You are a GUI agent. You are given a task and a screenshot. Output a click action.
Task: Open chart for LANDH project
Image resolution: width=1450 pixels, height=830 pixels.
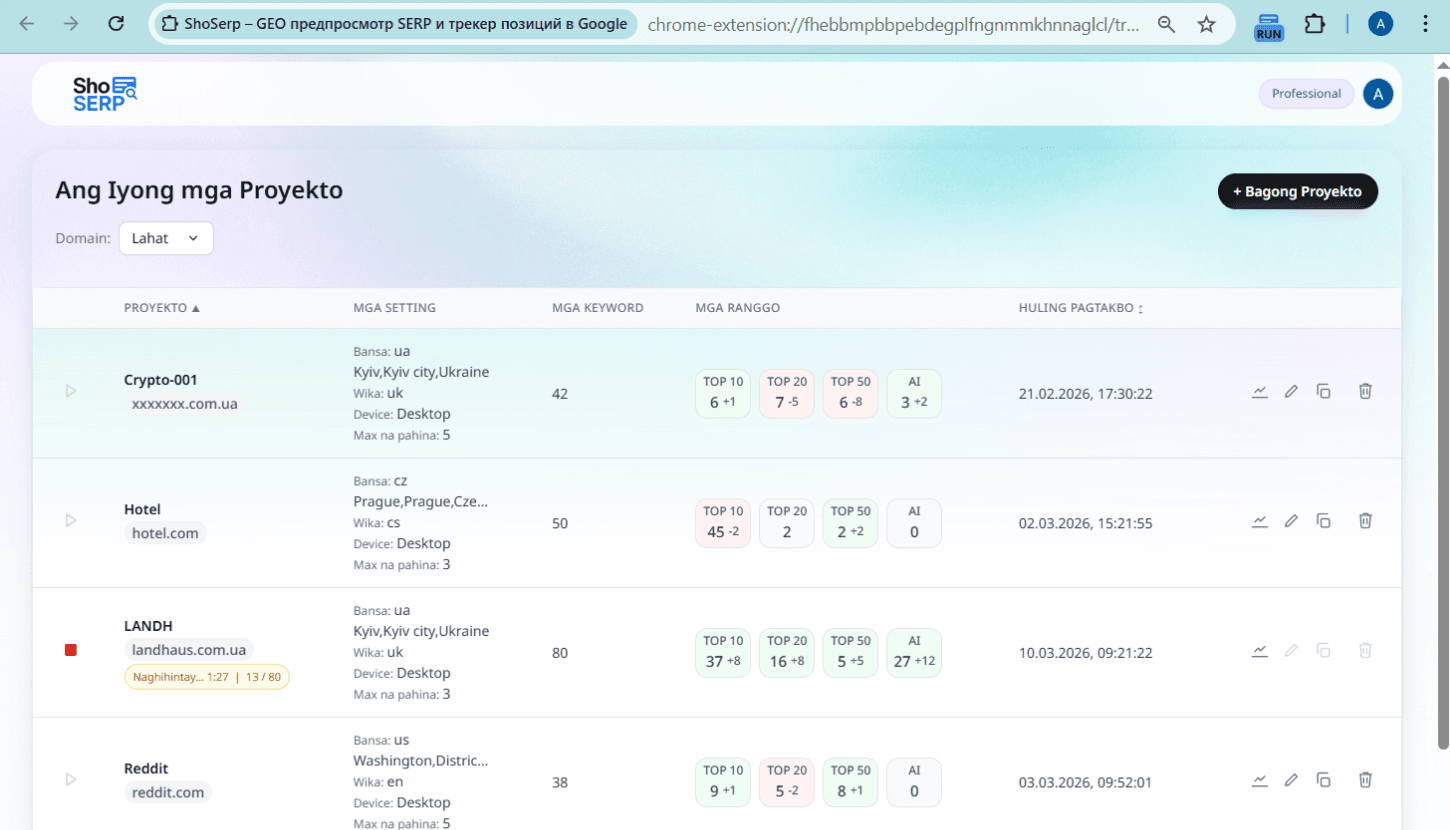pyautogui.click(x=1260, y=650)
